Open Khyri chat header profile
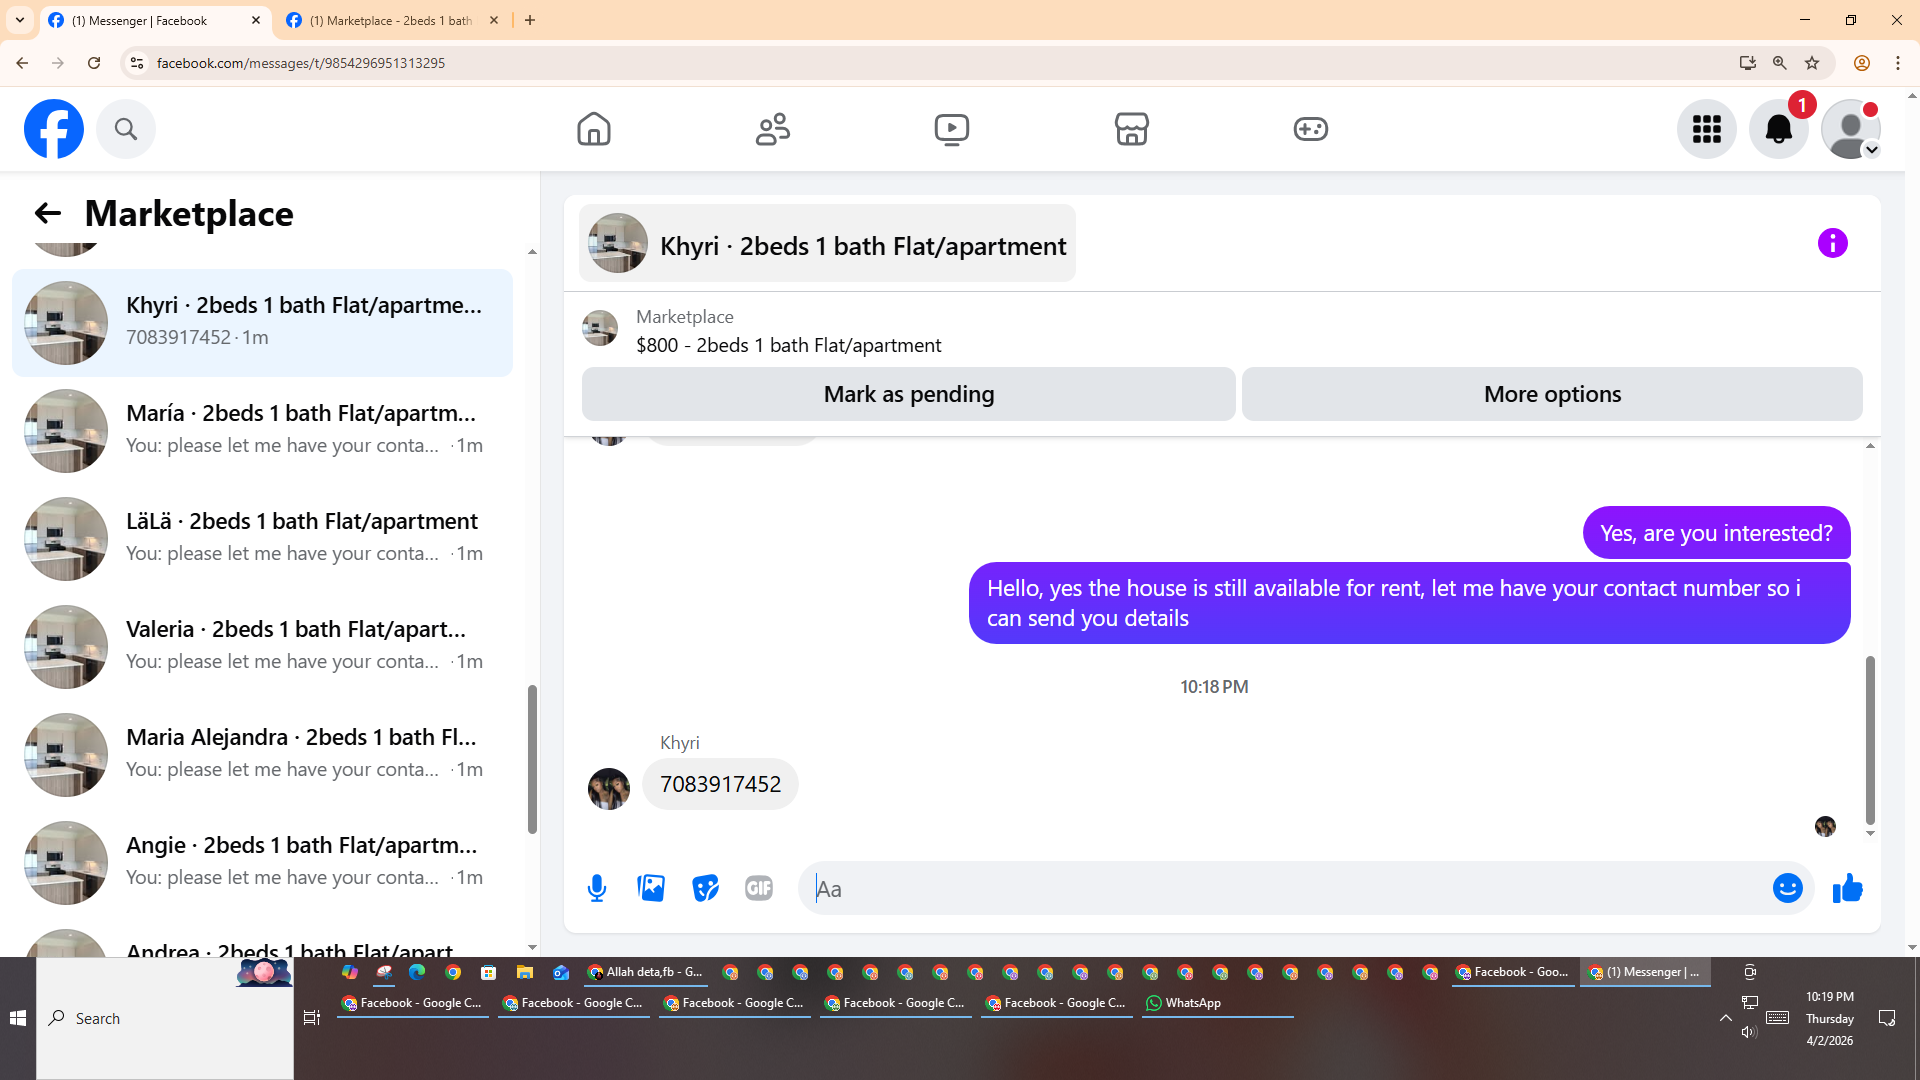Image resolution: width=1920 pixels, height=1080 pixels. (x=827, y=243)
